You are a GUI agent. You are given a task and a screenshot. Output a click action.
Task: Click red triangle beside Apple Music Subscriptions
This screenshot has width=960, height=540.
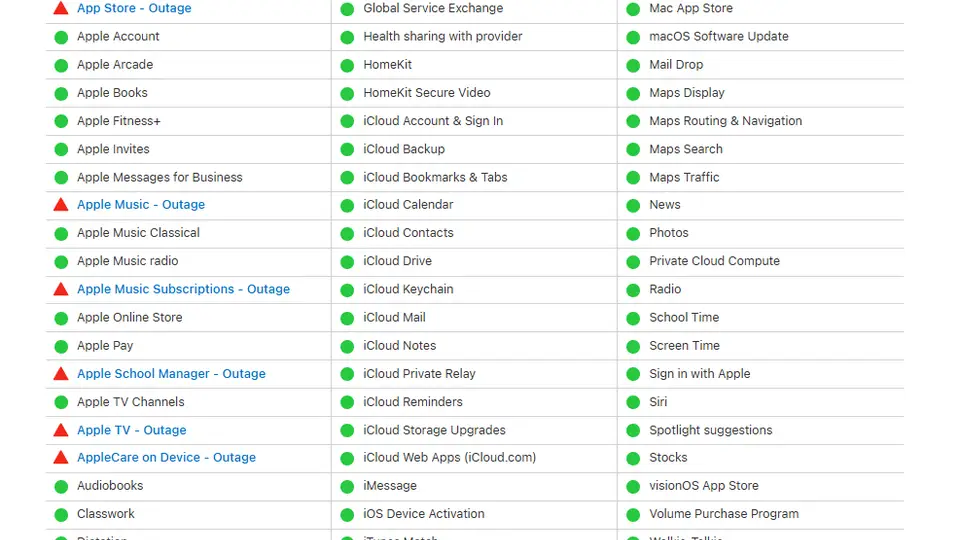pyautogui.click(x=61, y=289)
